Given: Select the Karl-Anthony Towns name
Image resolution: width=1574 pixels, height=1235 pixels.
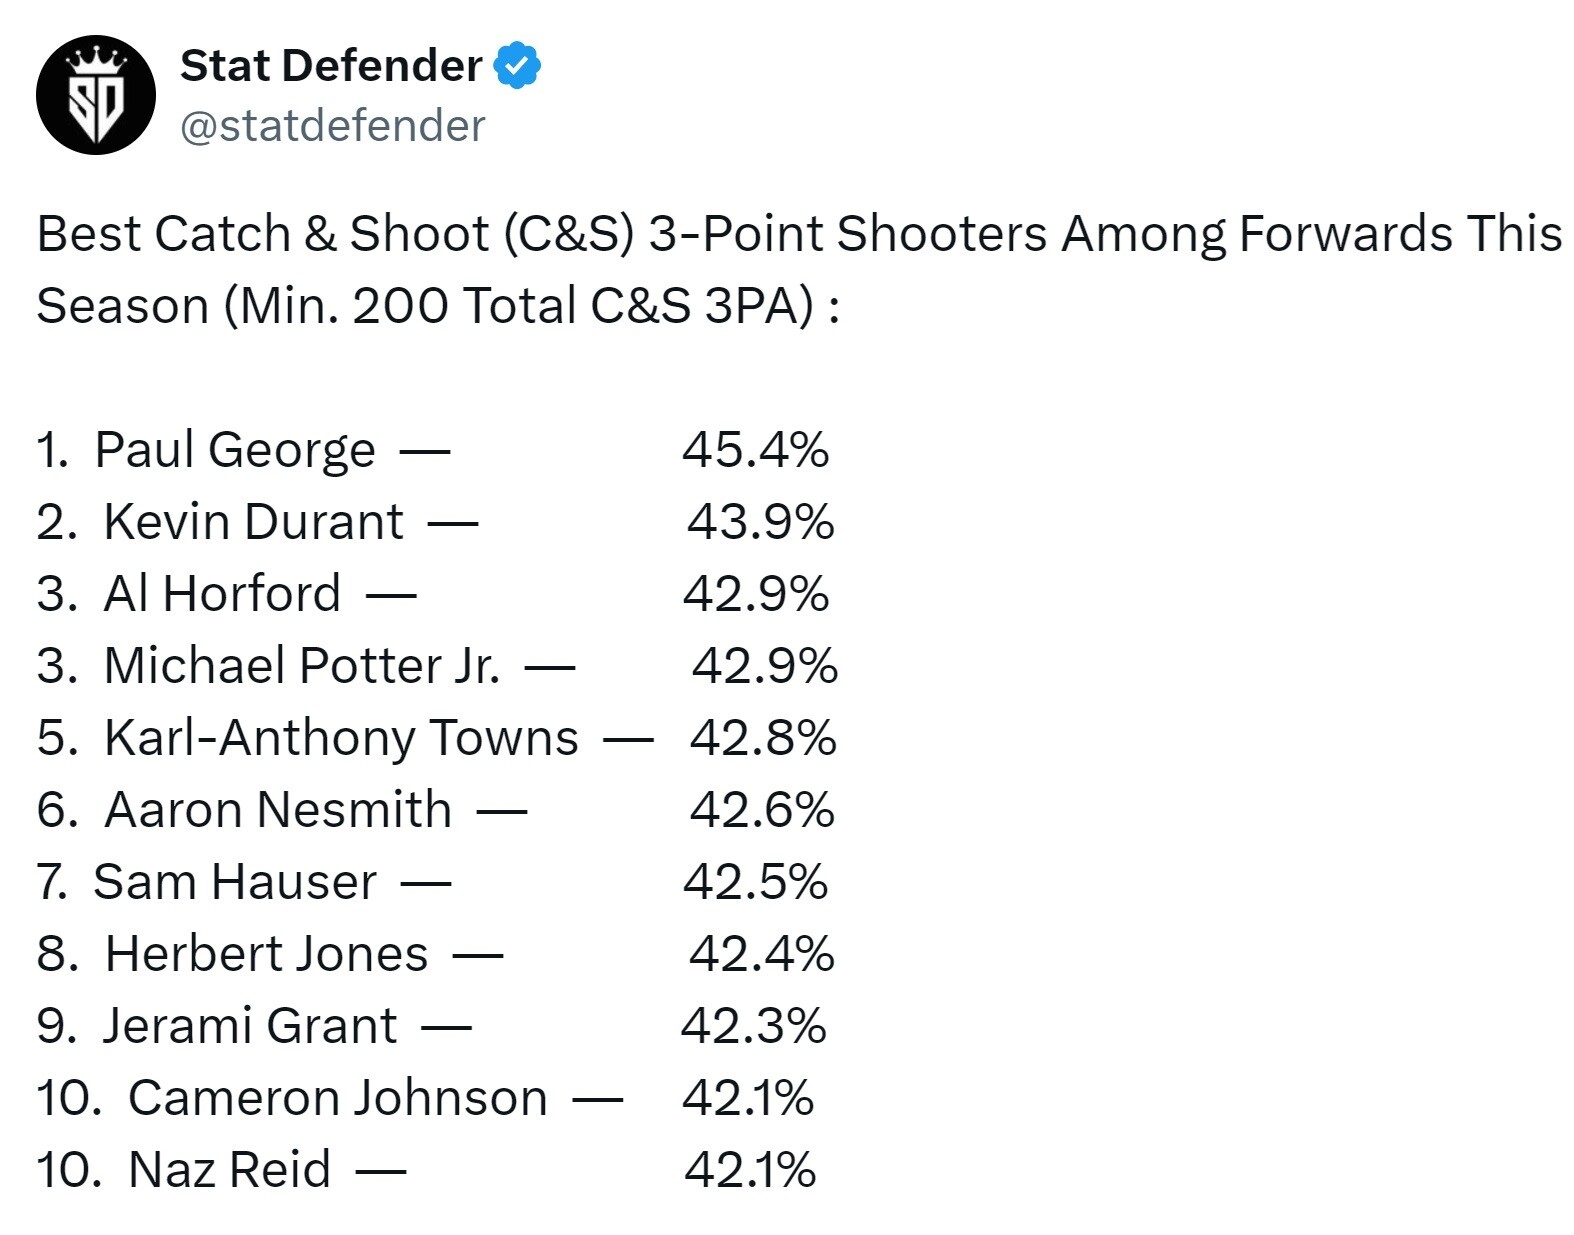Looking at the screenshot, I should [341, 738].
